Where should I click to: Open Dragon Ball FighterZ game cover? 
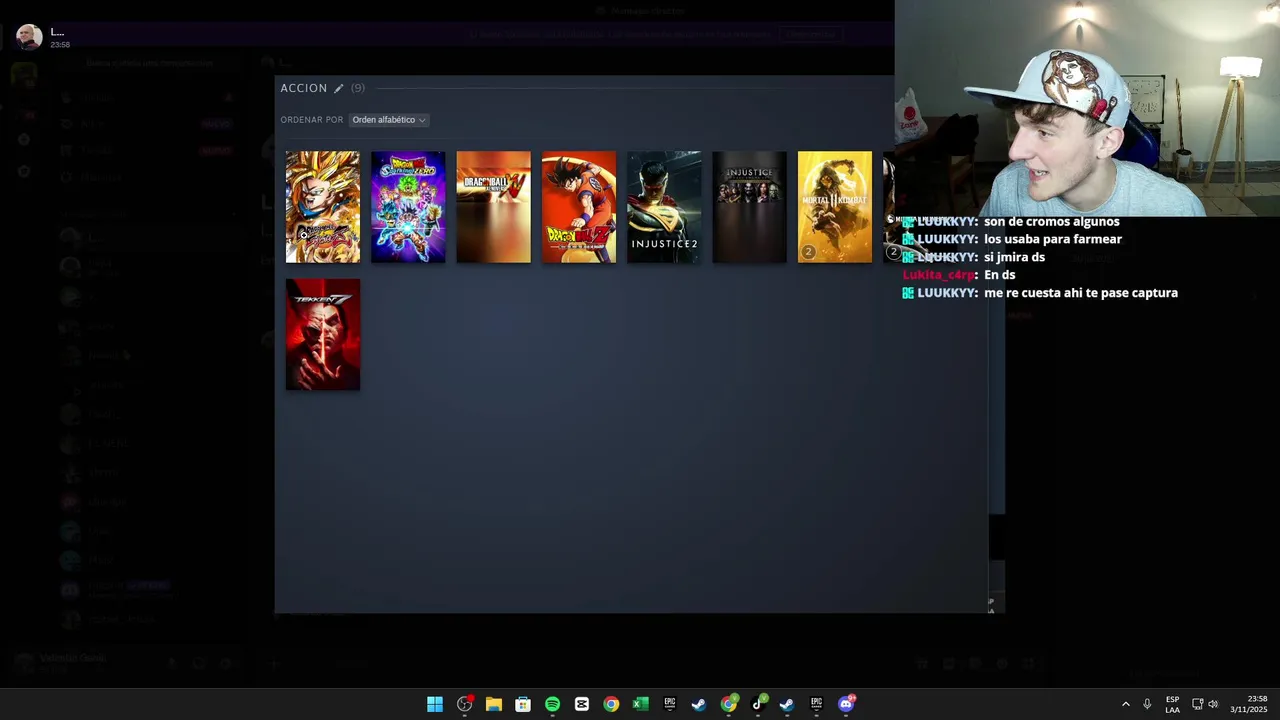tap(322, 207)
